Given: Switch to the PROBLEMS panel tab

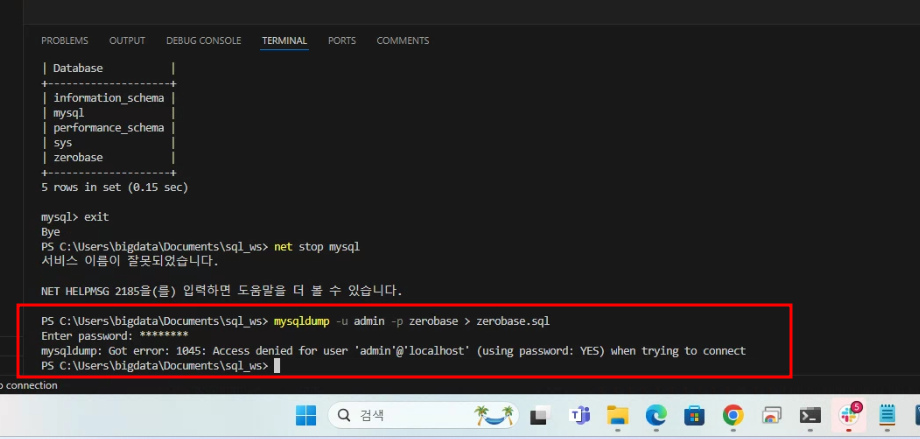Looking at the screenshot, I should coord(65,40).
